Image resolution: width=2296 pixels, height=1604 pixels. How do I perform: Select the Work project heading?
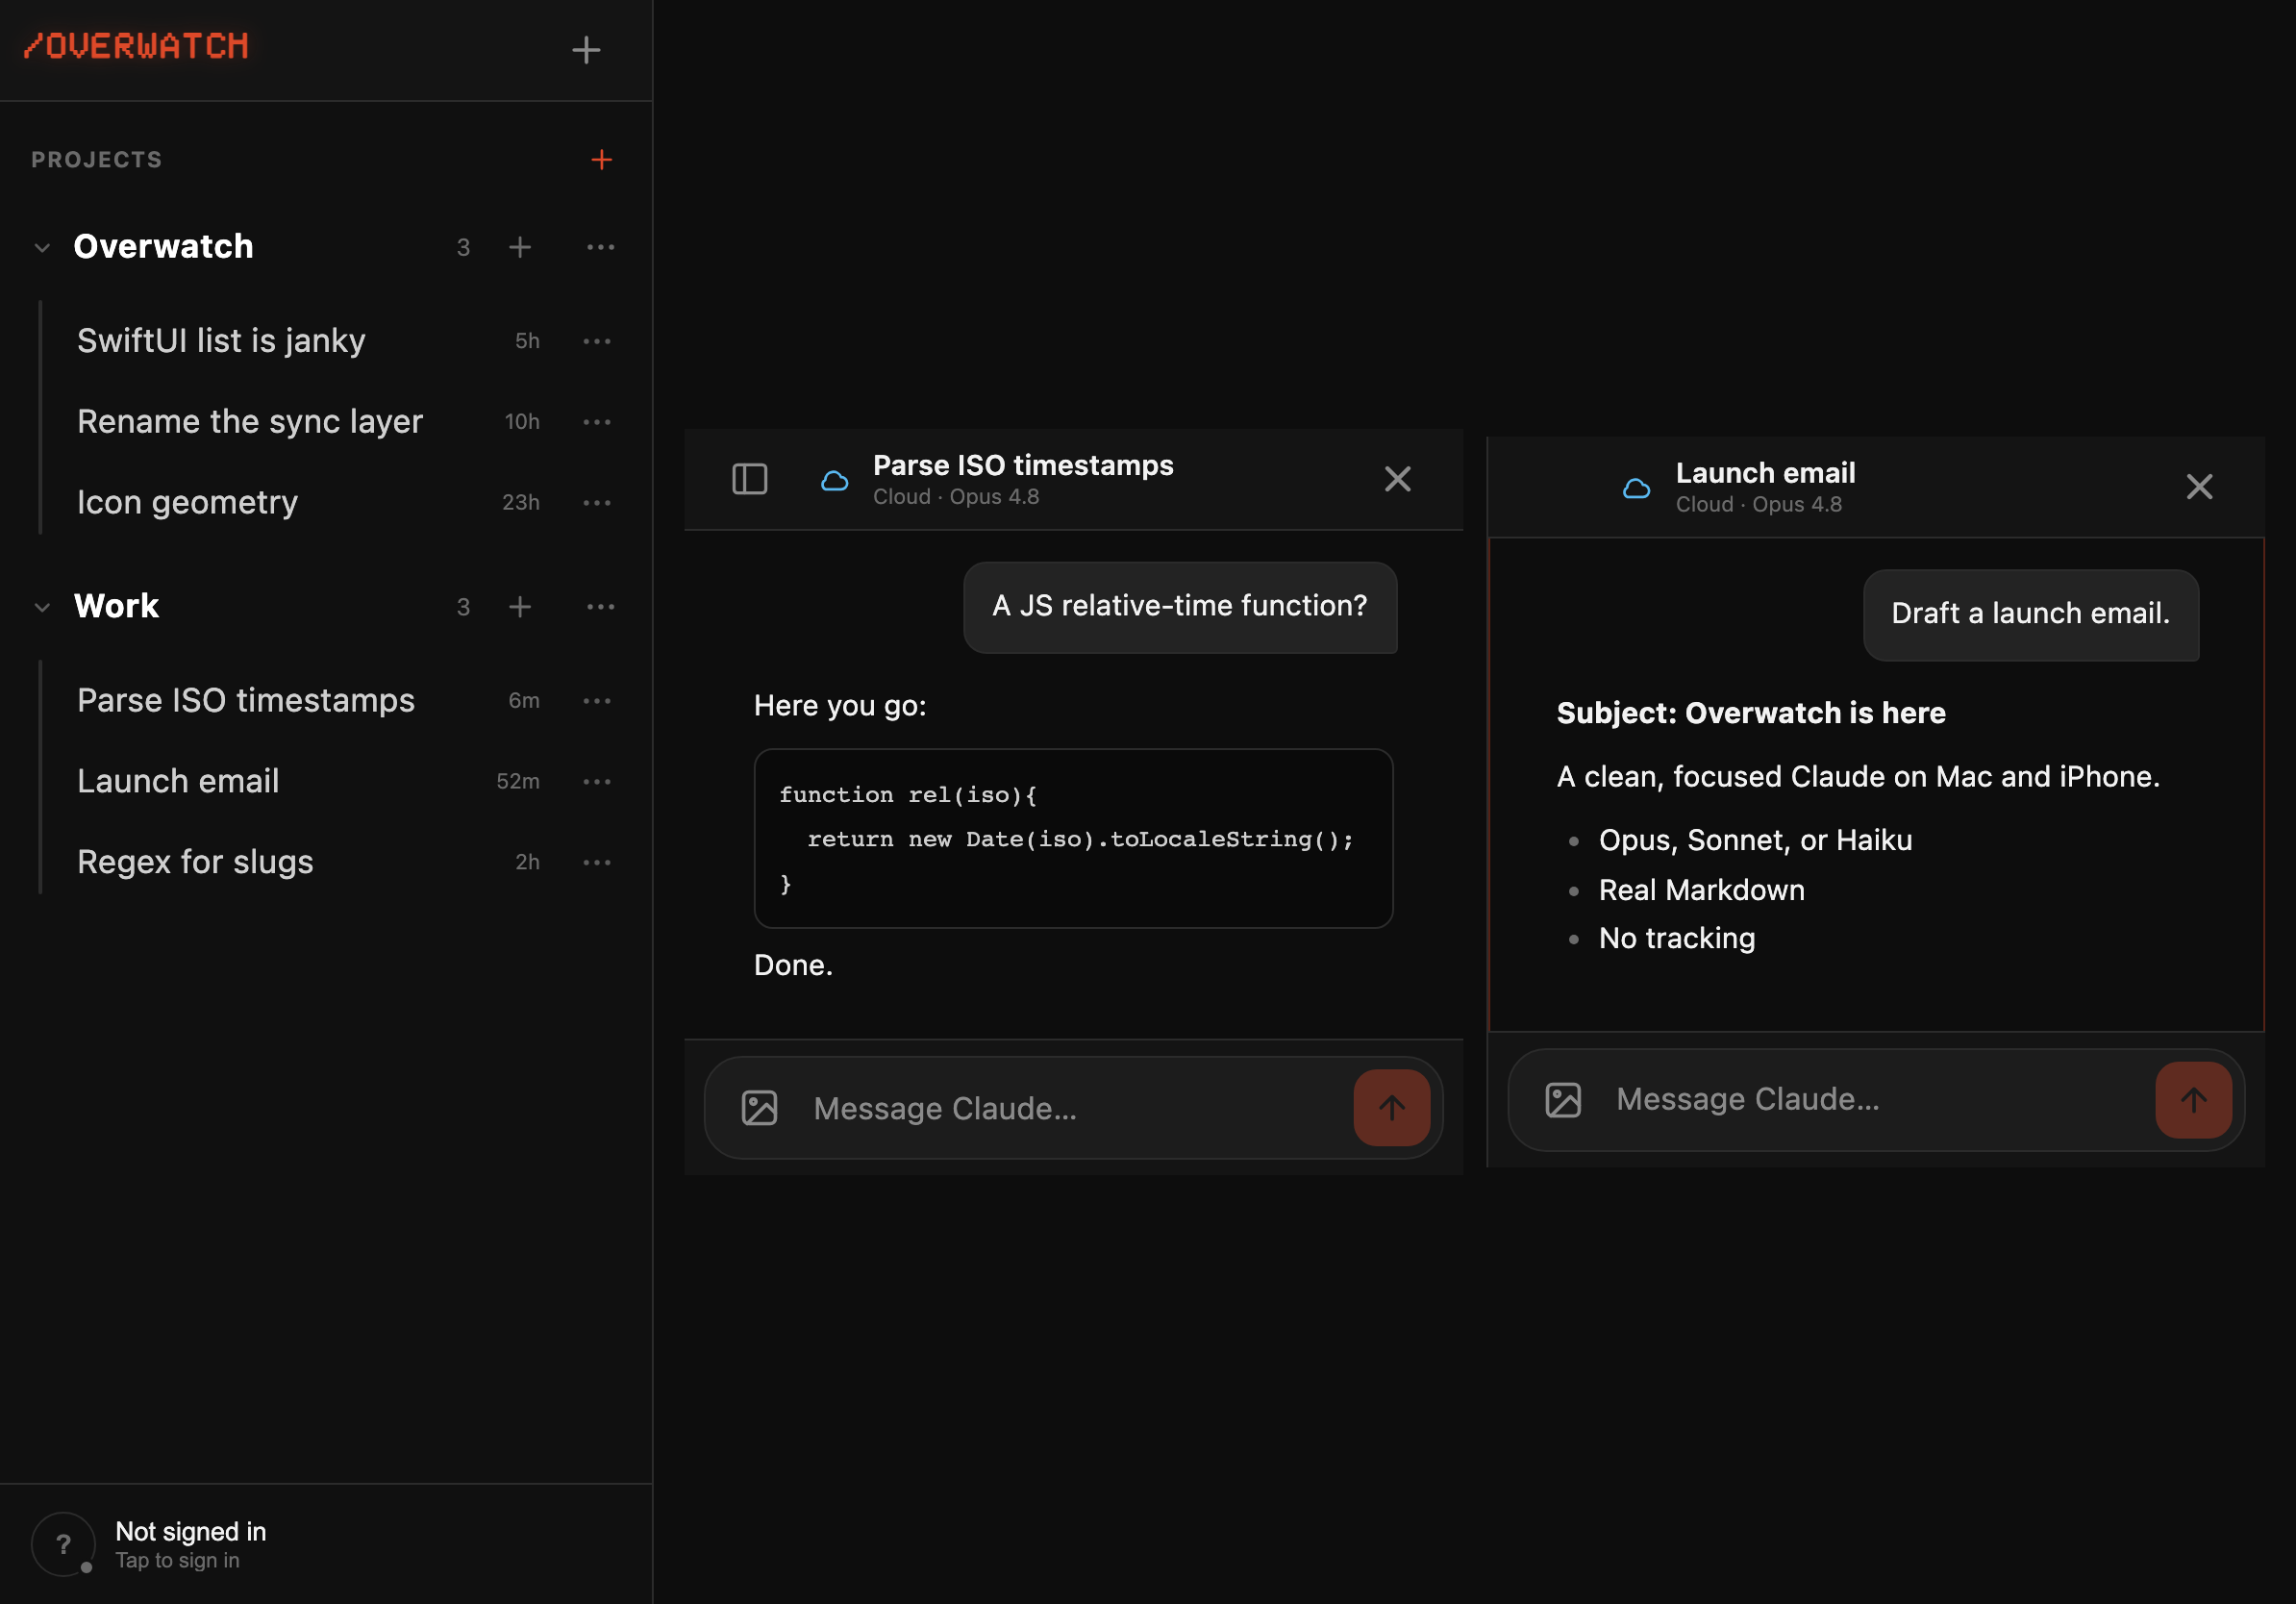coord(116,607)
